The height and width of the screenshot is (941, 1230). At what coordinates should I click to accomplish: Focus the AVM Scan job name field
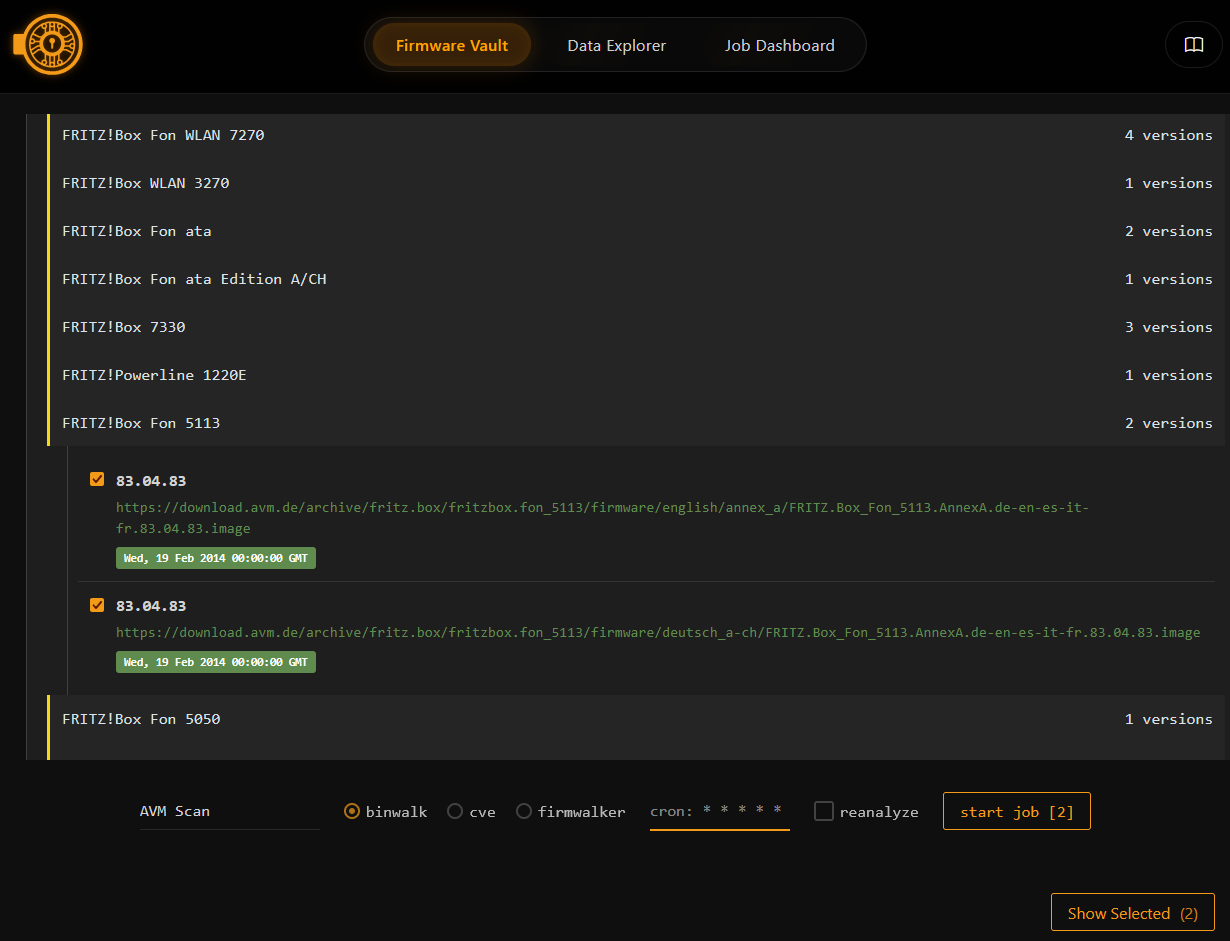click(230, 811)
